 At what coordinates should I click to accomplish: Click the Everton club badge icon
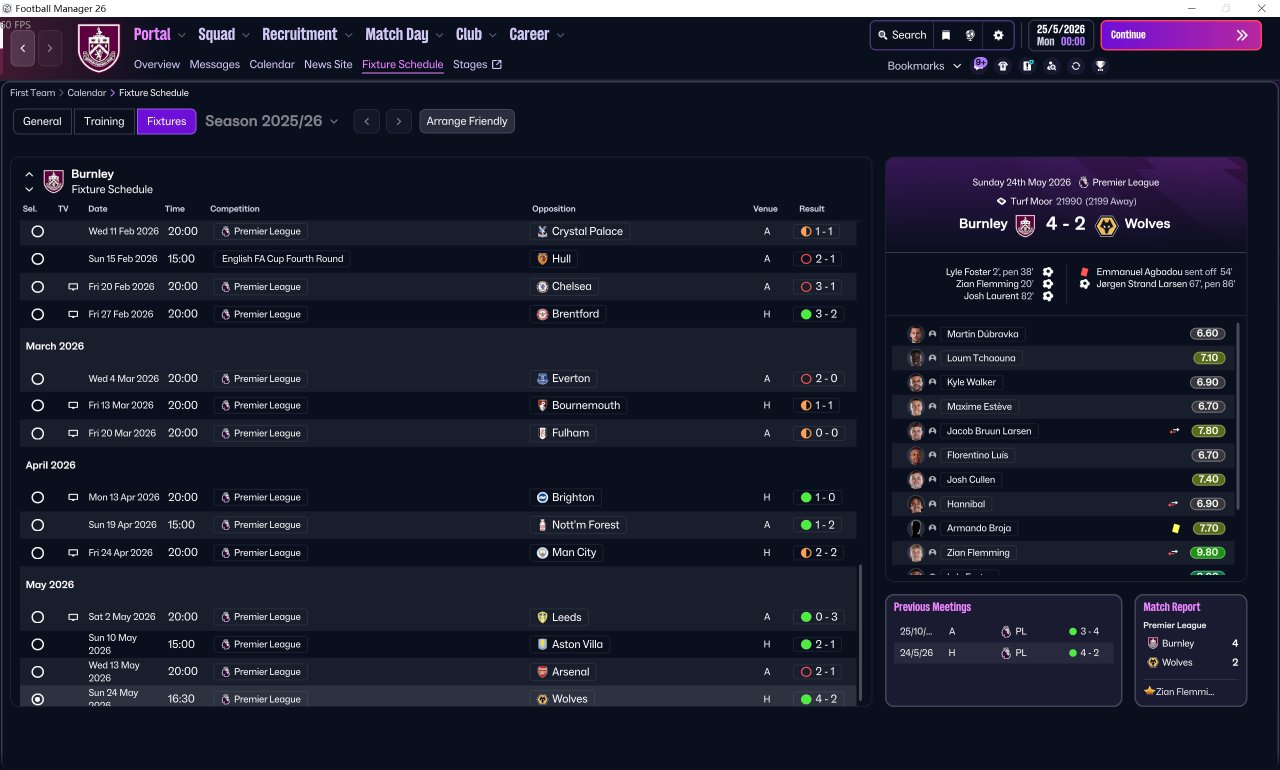(542, 378)
